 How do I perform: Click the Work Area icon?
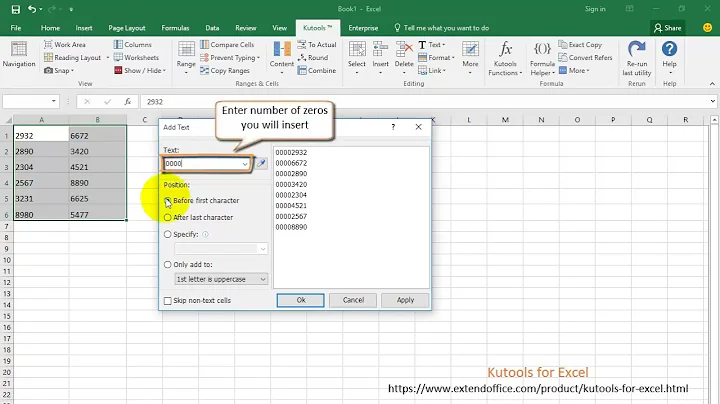48,45
